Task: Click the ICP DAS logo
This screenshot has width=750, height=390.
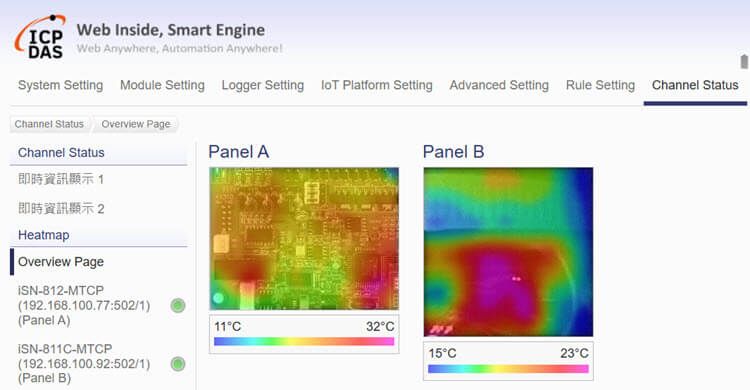Action: click(x=40, y=37)
